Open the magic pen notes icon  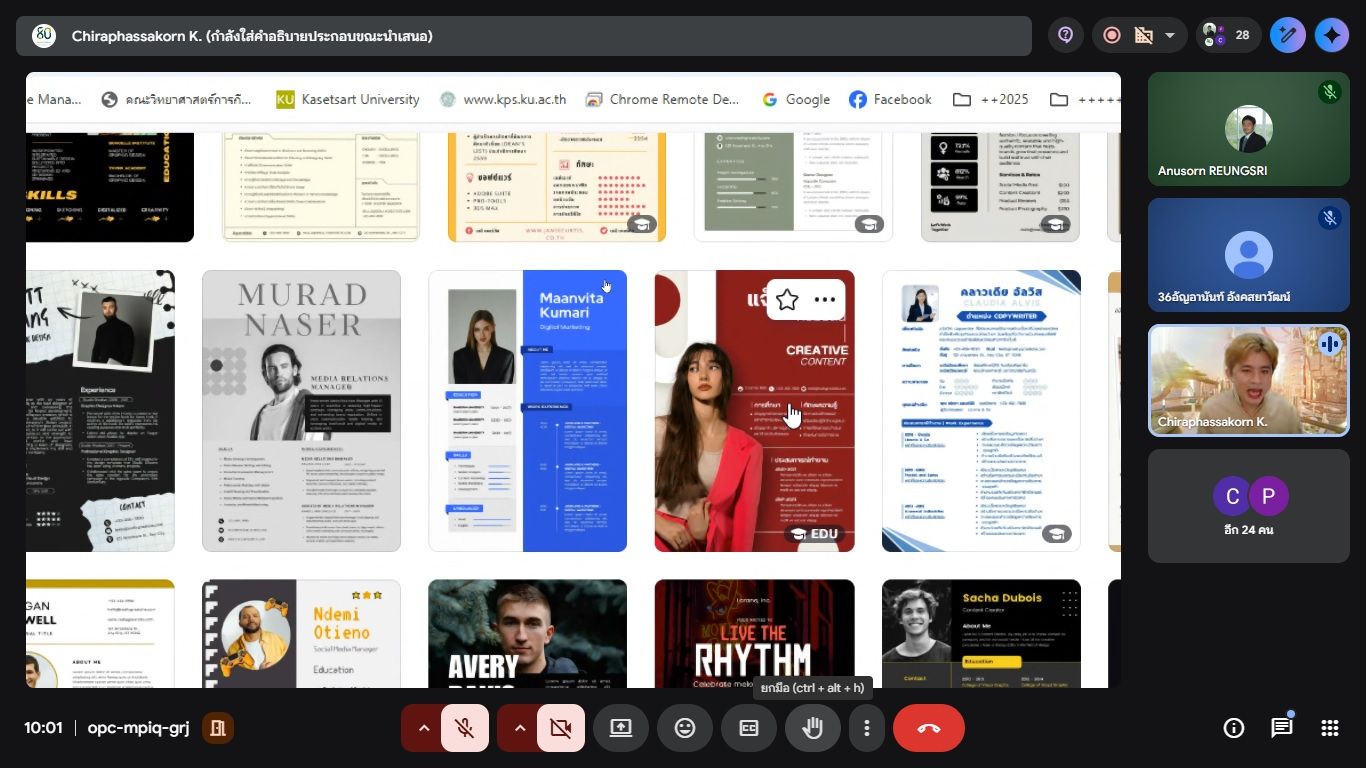(1288, 35)
